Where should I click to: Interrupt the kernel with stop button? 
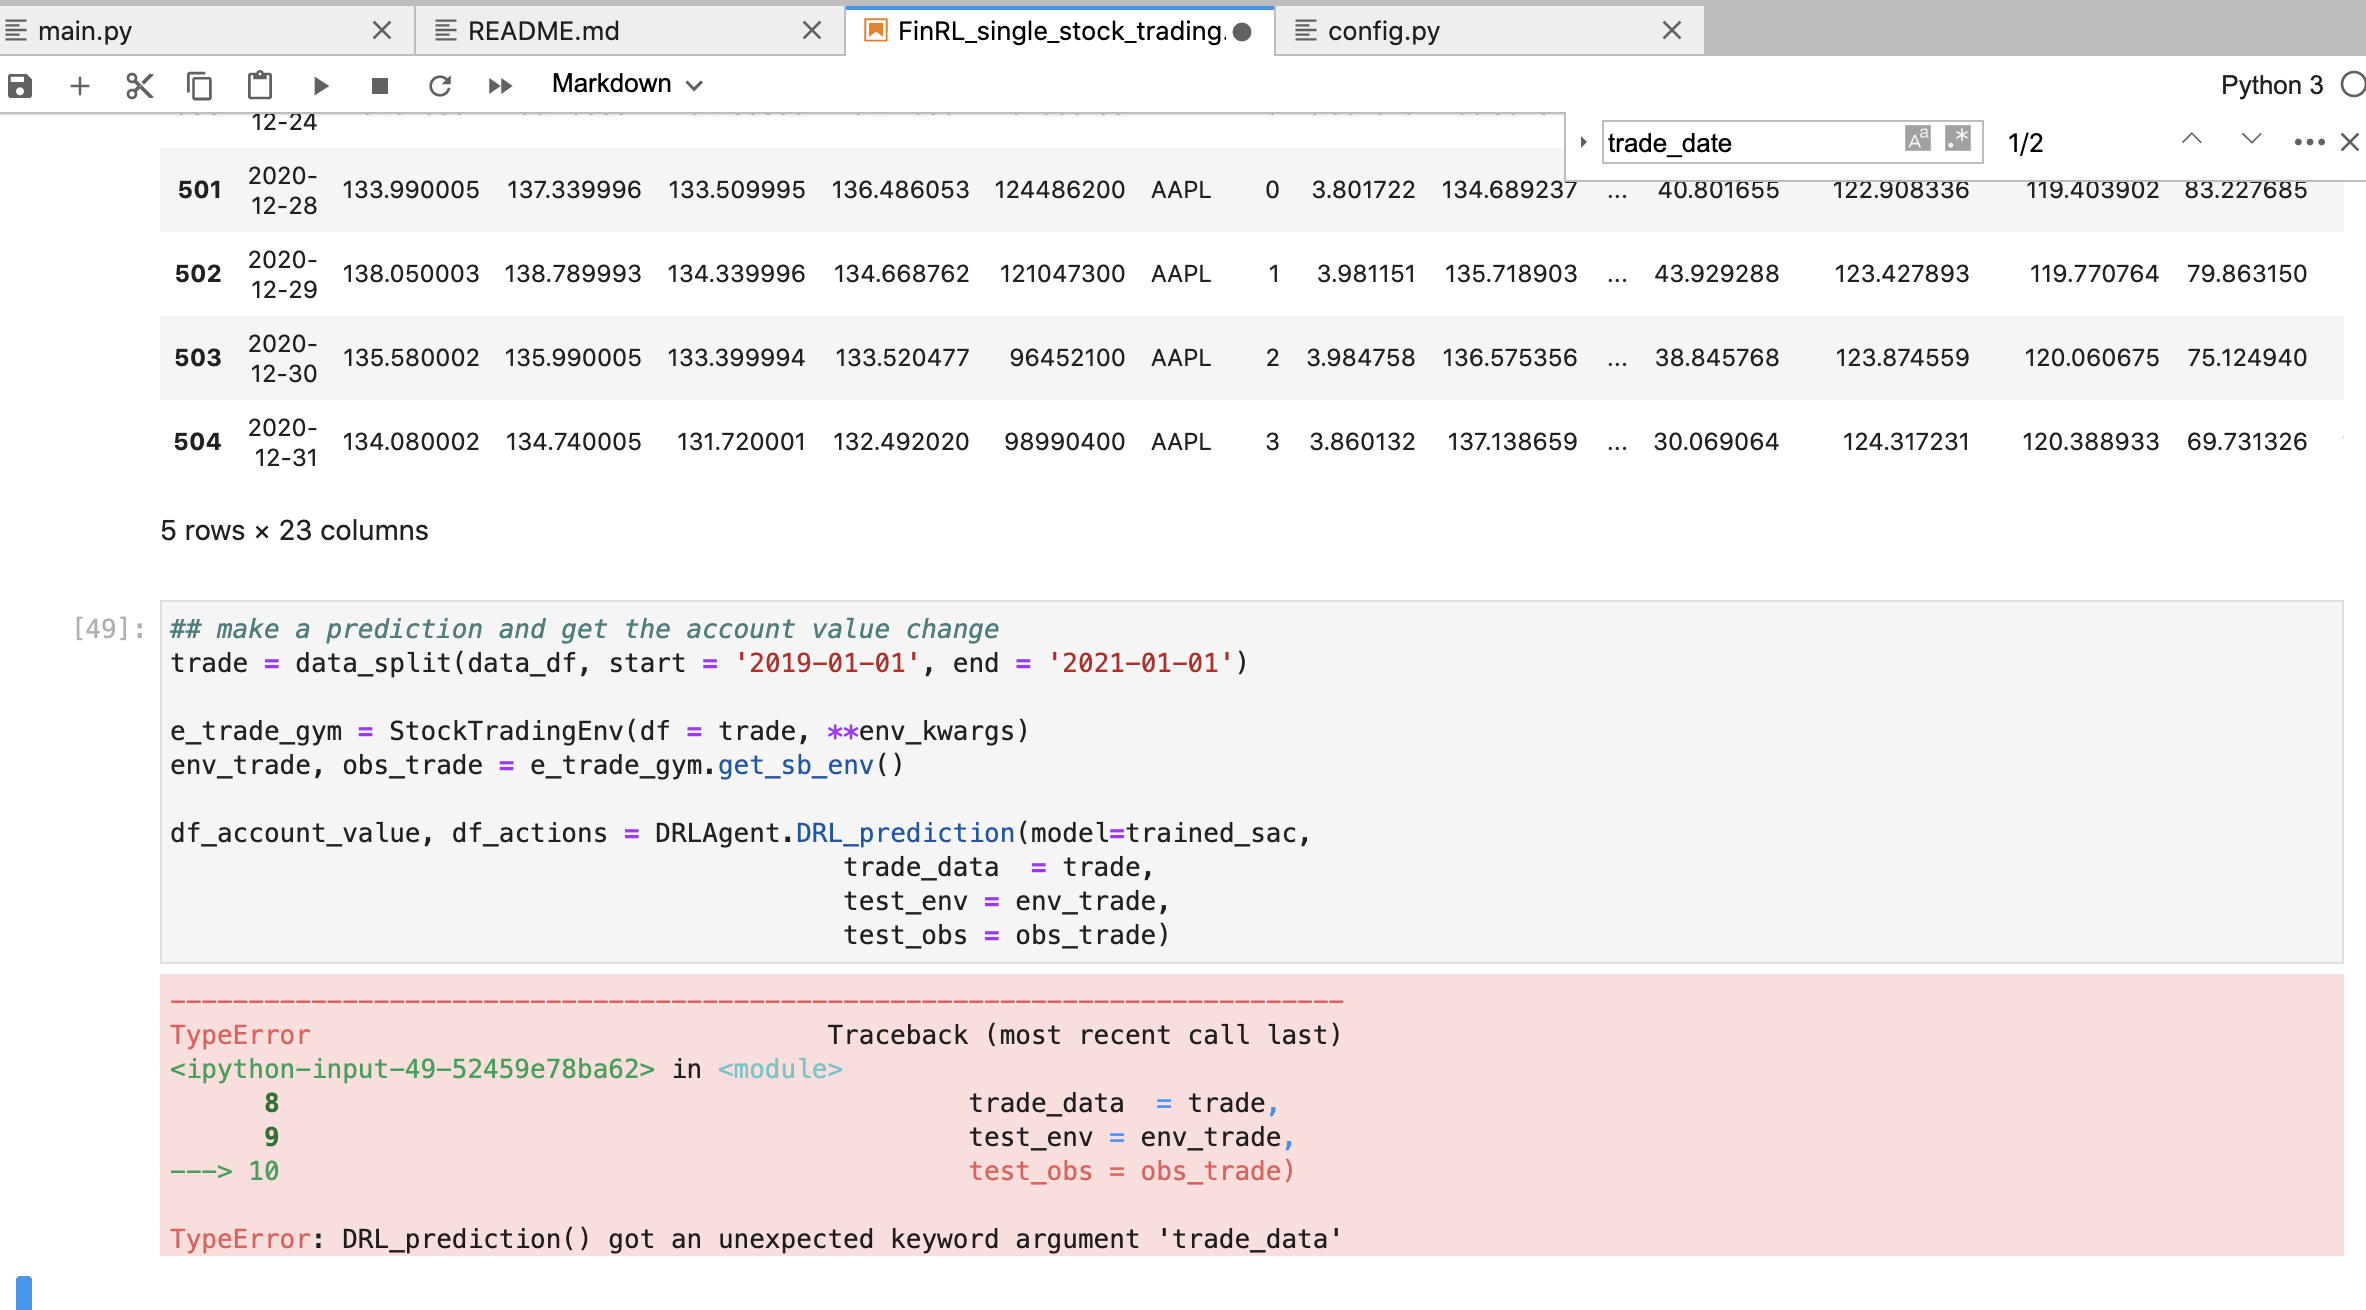[379, 85]
